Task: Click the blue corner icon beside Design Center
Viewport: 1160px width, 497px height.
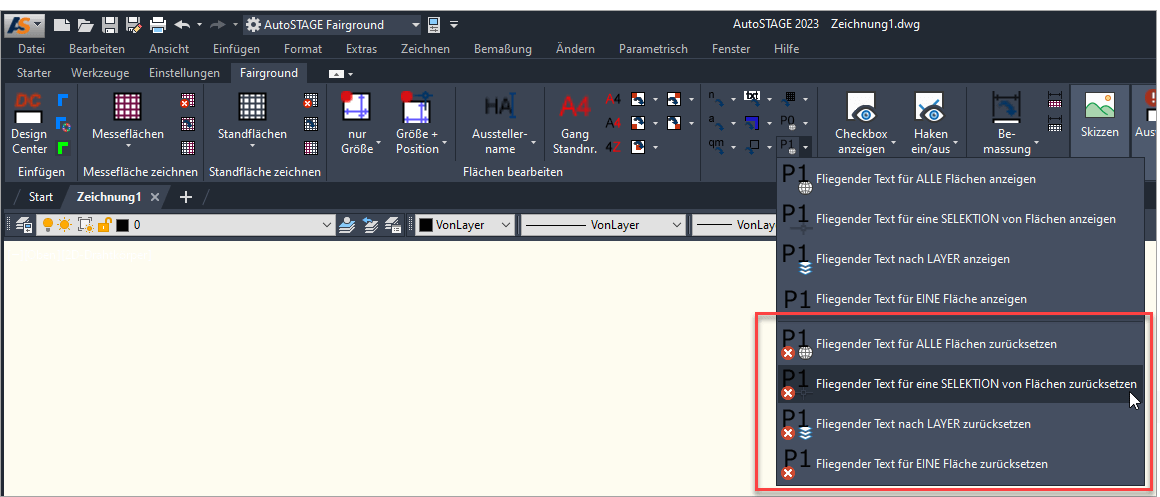Action: [64, 98]
